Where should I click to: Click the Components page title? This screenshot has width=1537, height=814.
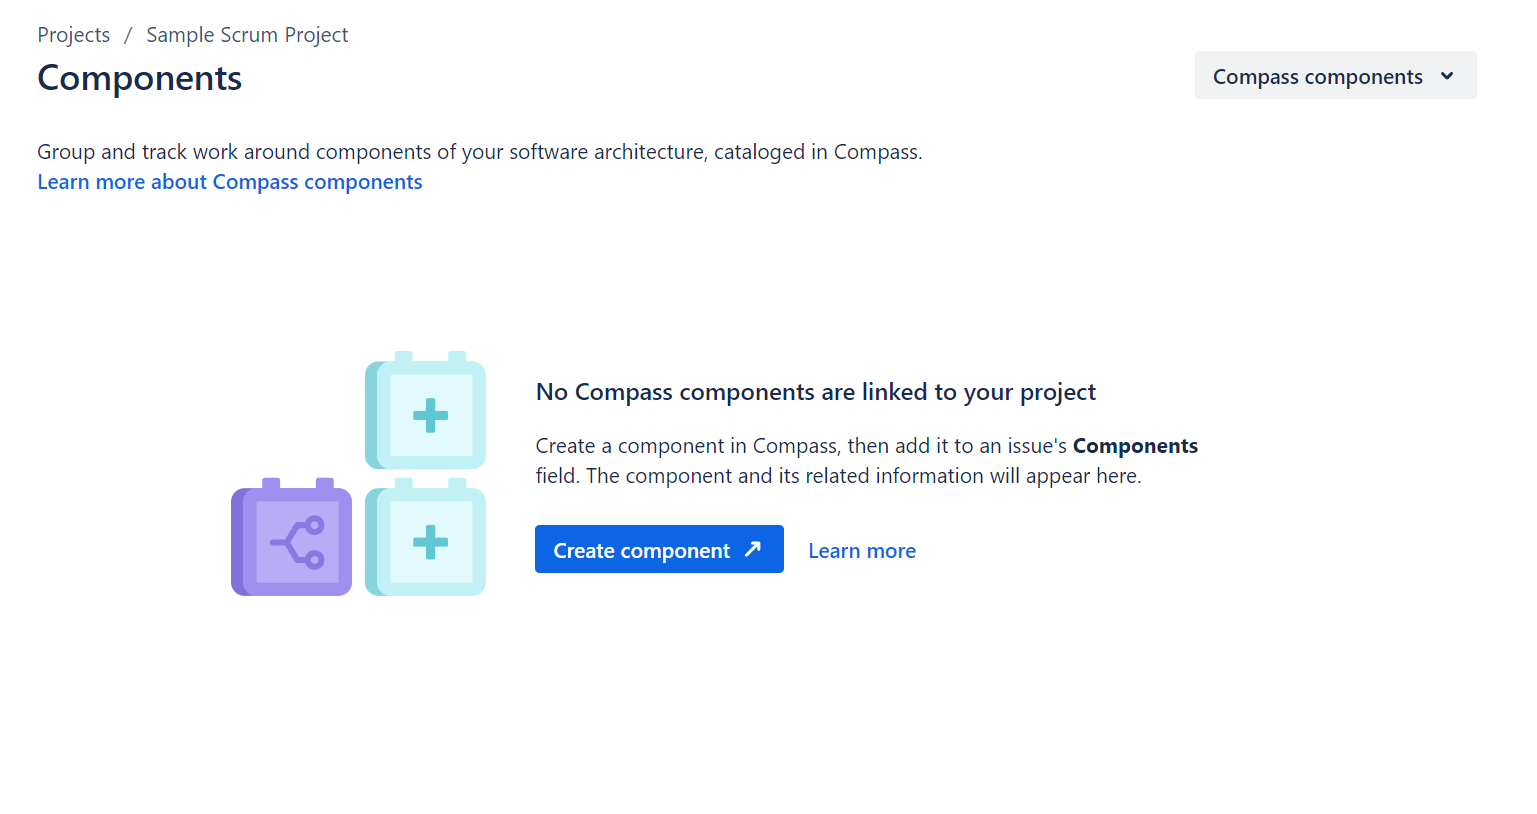140,79
